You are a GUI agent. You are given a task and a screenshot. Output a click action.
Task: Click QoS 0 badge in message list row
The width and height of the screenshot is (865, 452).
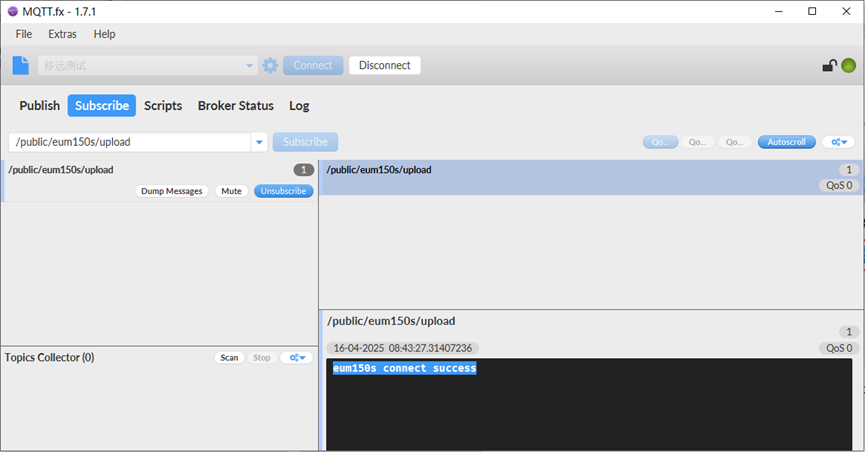[839, 185]
